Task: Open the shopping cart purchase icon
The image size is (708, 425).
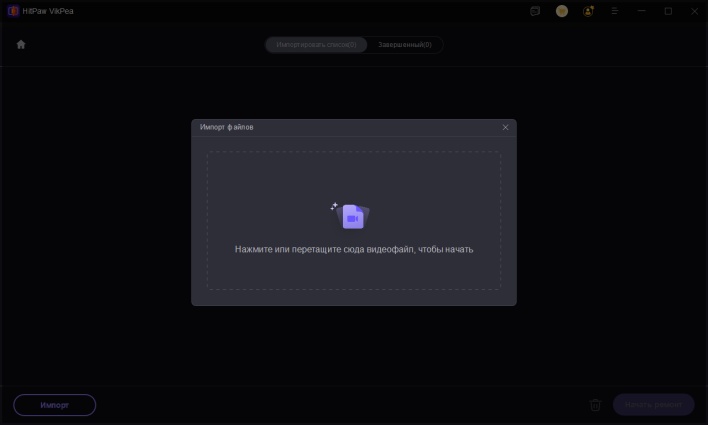Action: [562, 11]
